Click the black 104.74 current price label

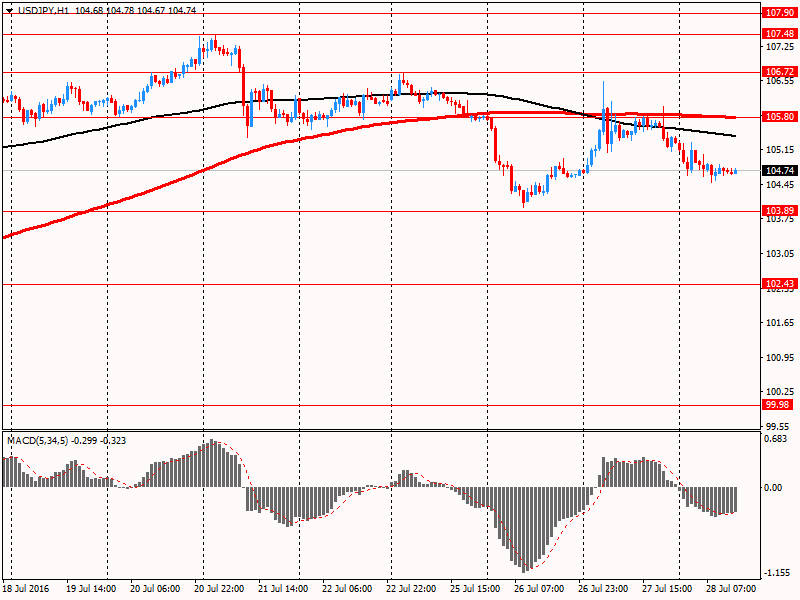pyautogui.click(x=779, y=170)
